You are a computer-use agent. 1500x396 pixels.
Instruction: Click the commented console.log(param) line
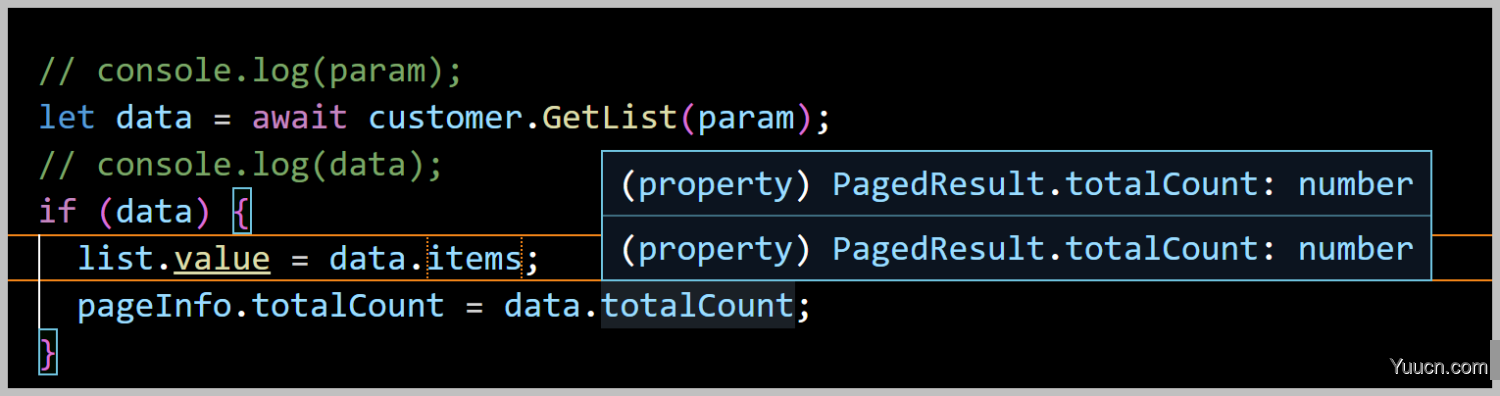[x=251, y=71]
